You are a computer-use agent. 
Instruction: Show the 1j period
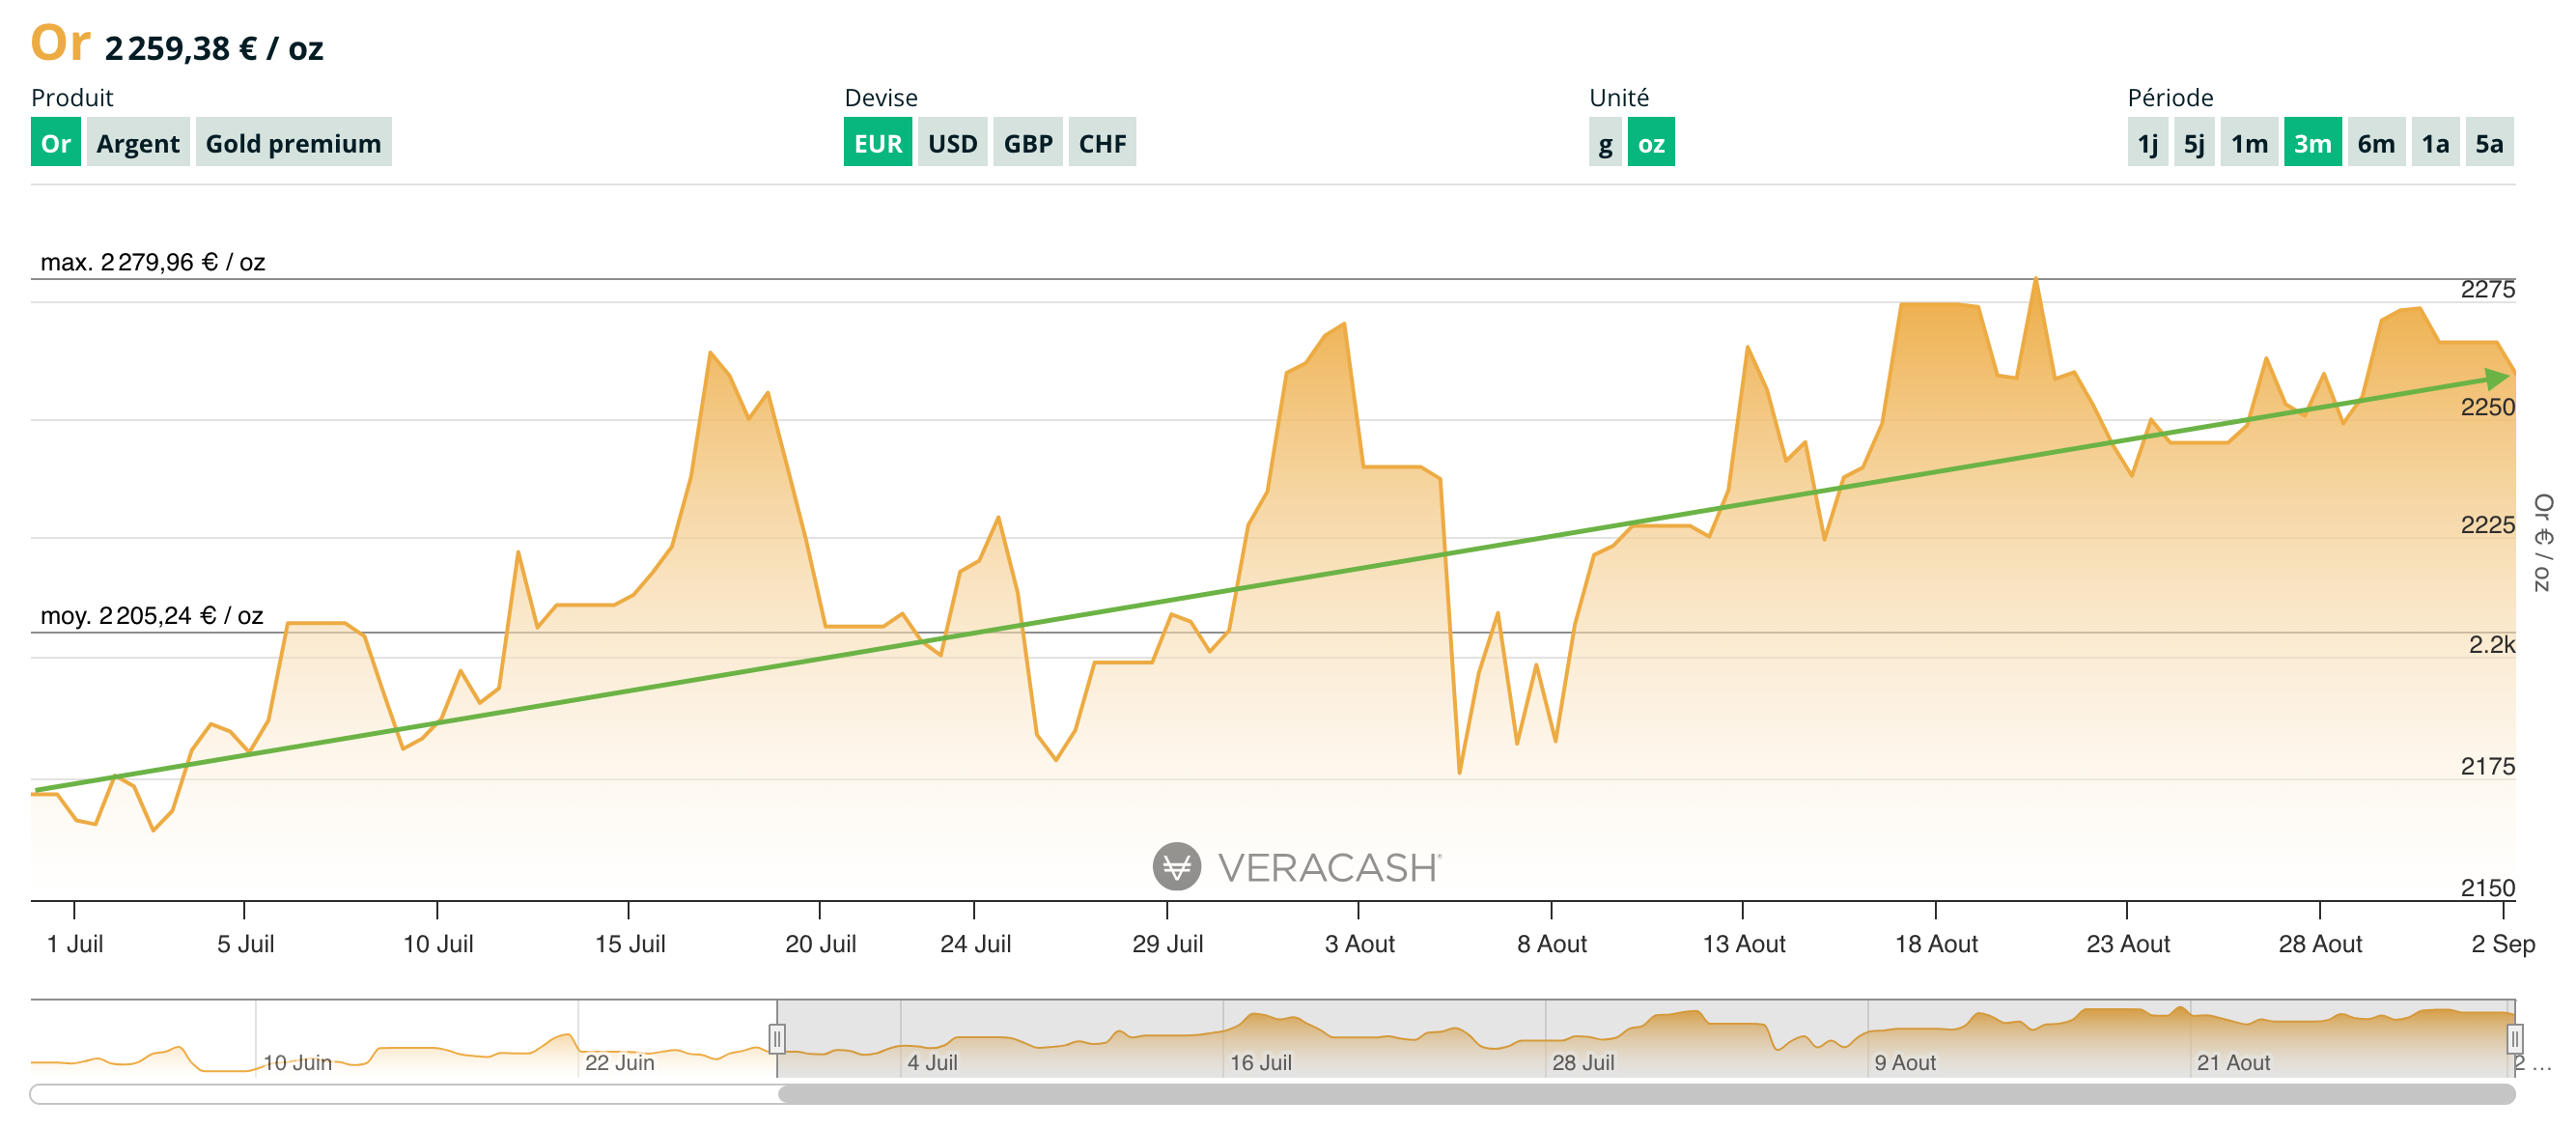(2148, 143)
